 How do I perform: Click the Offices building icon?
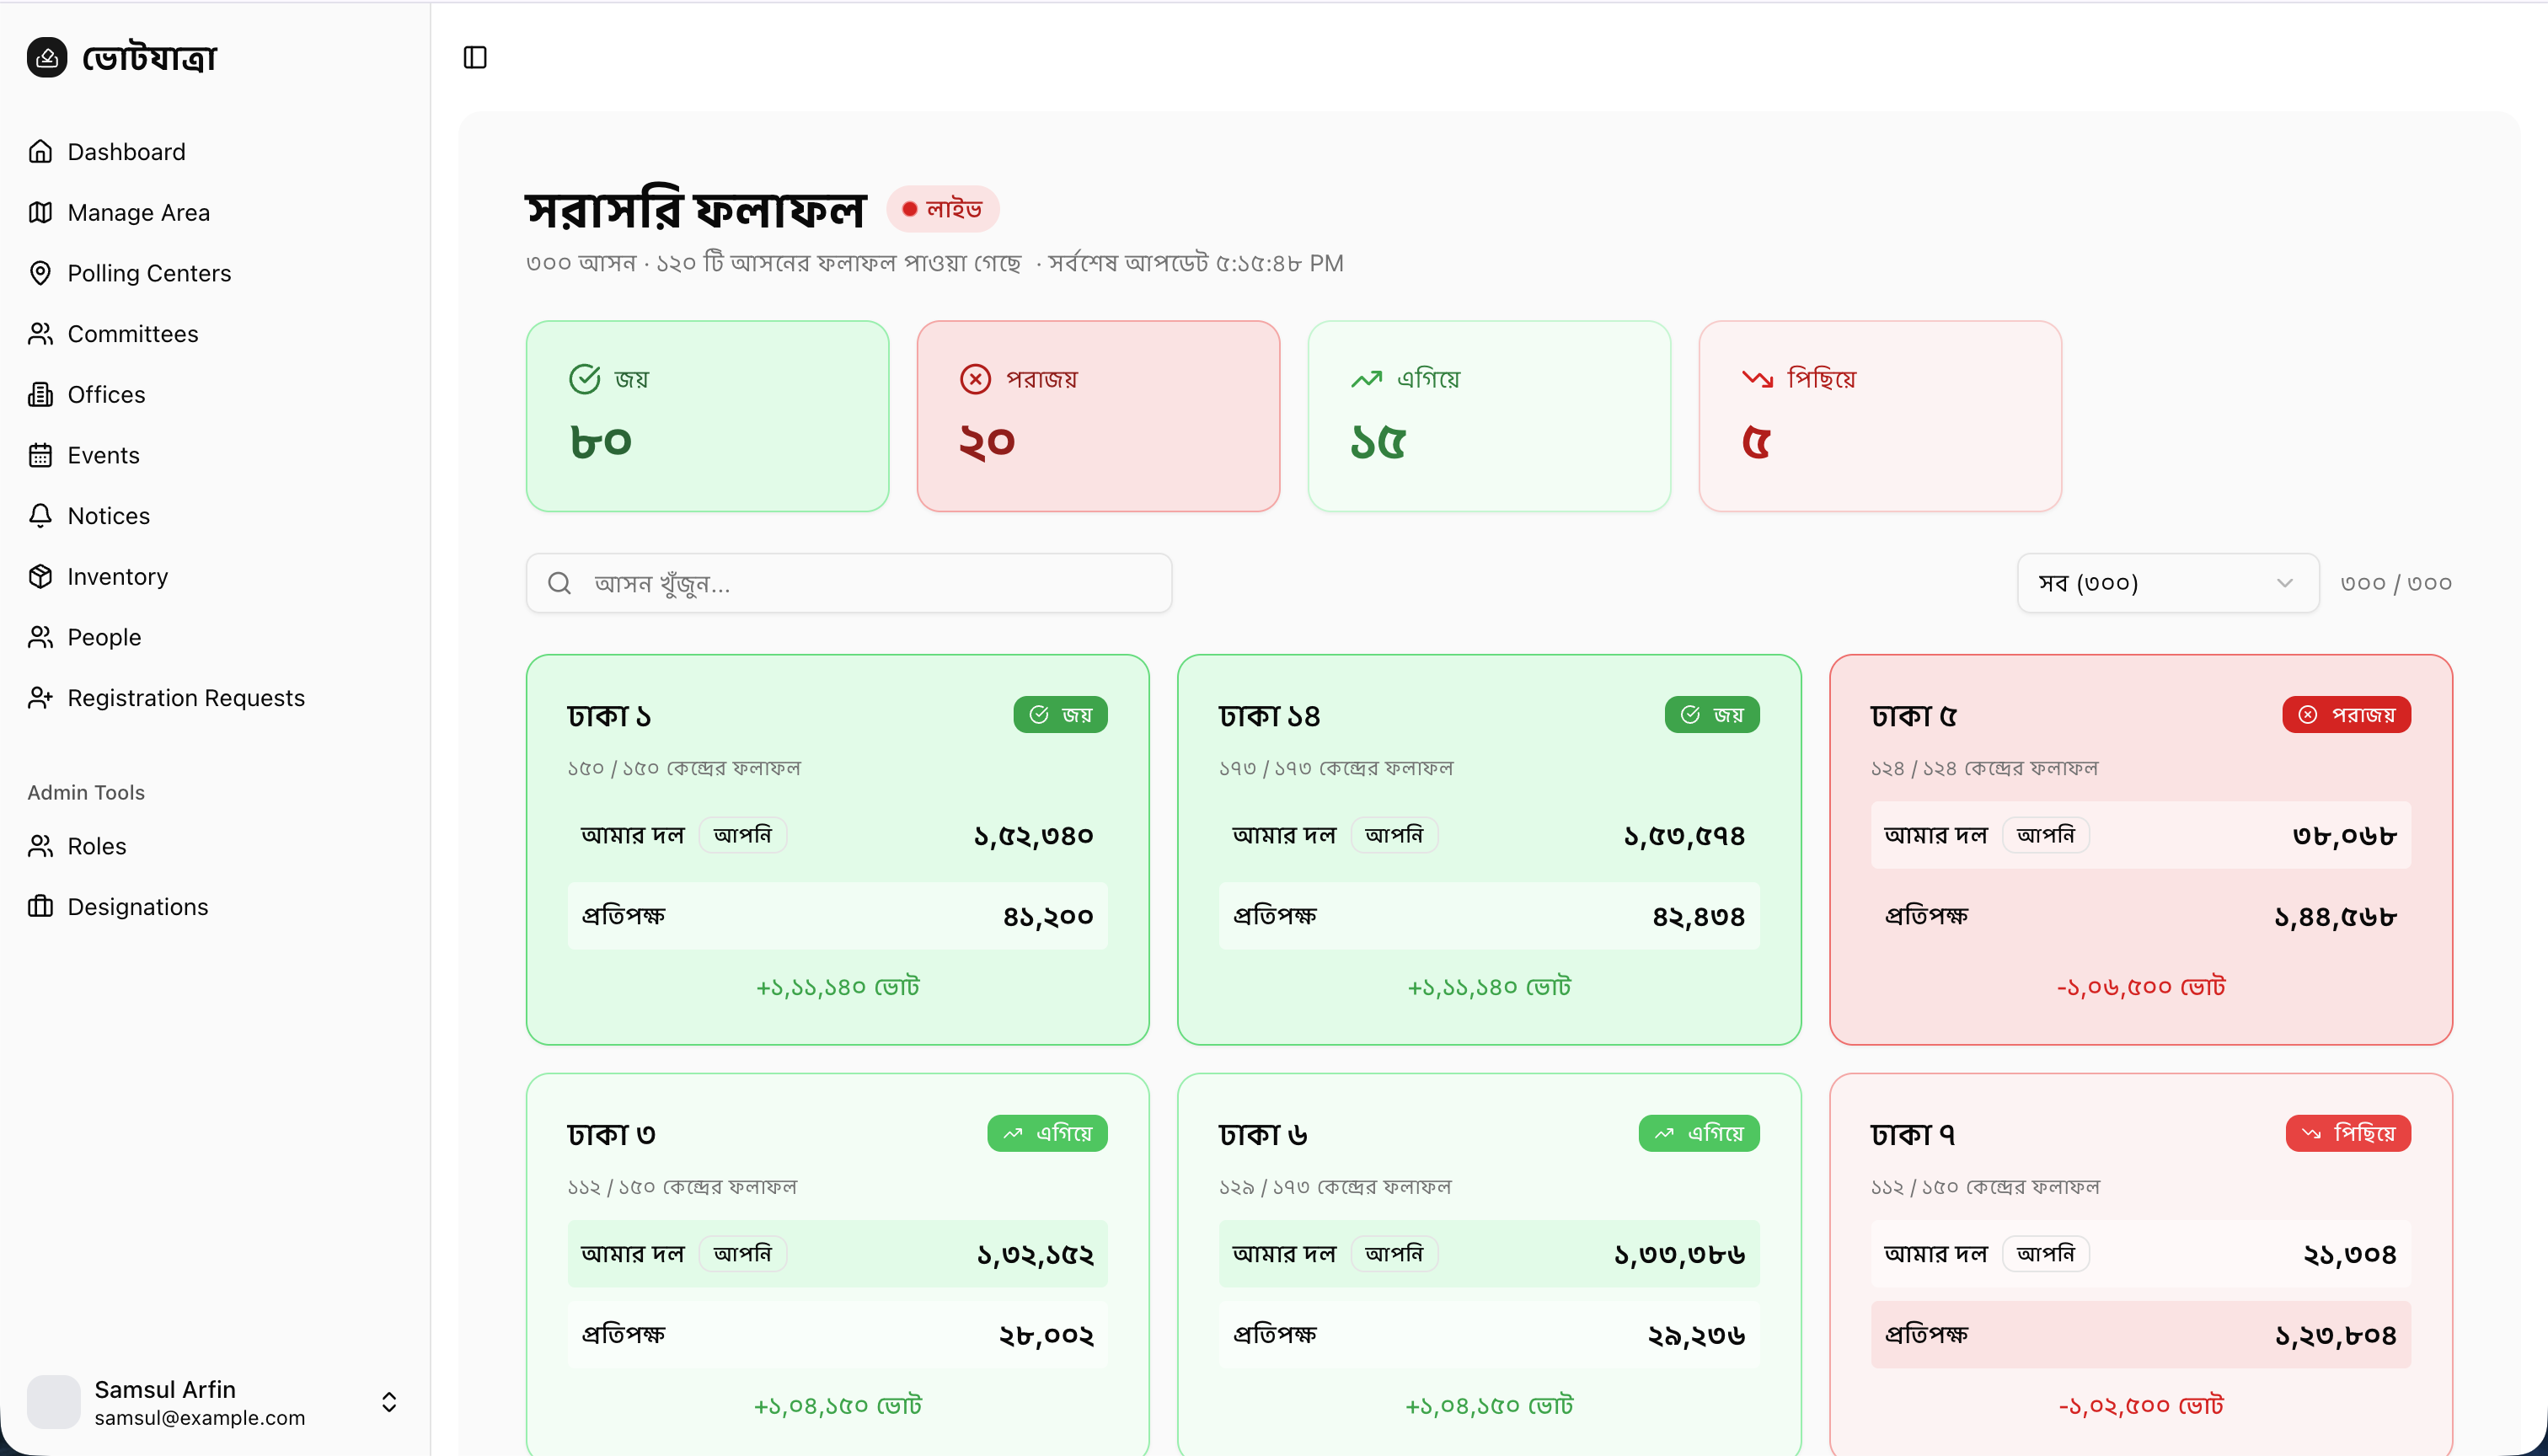40,395
